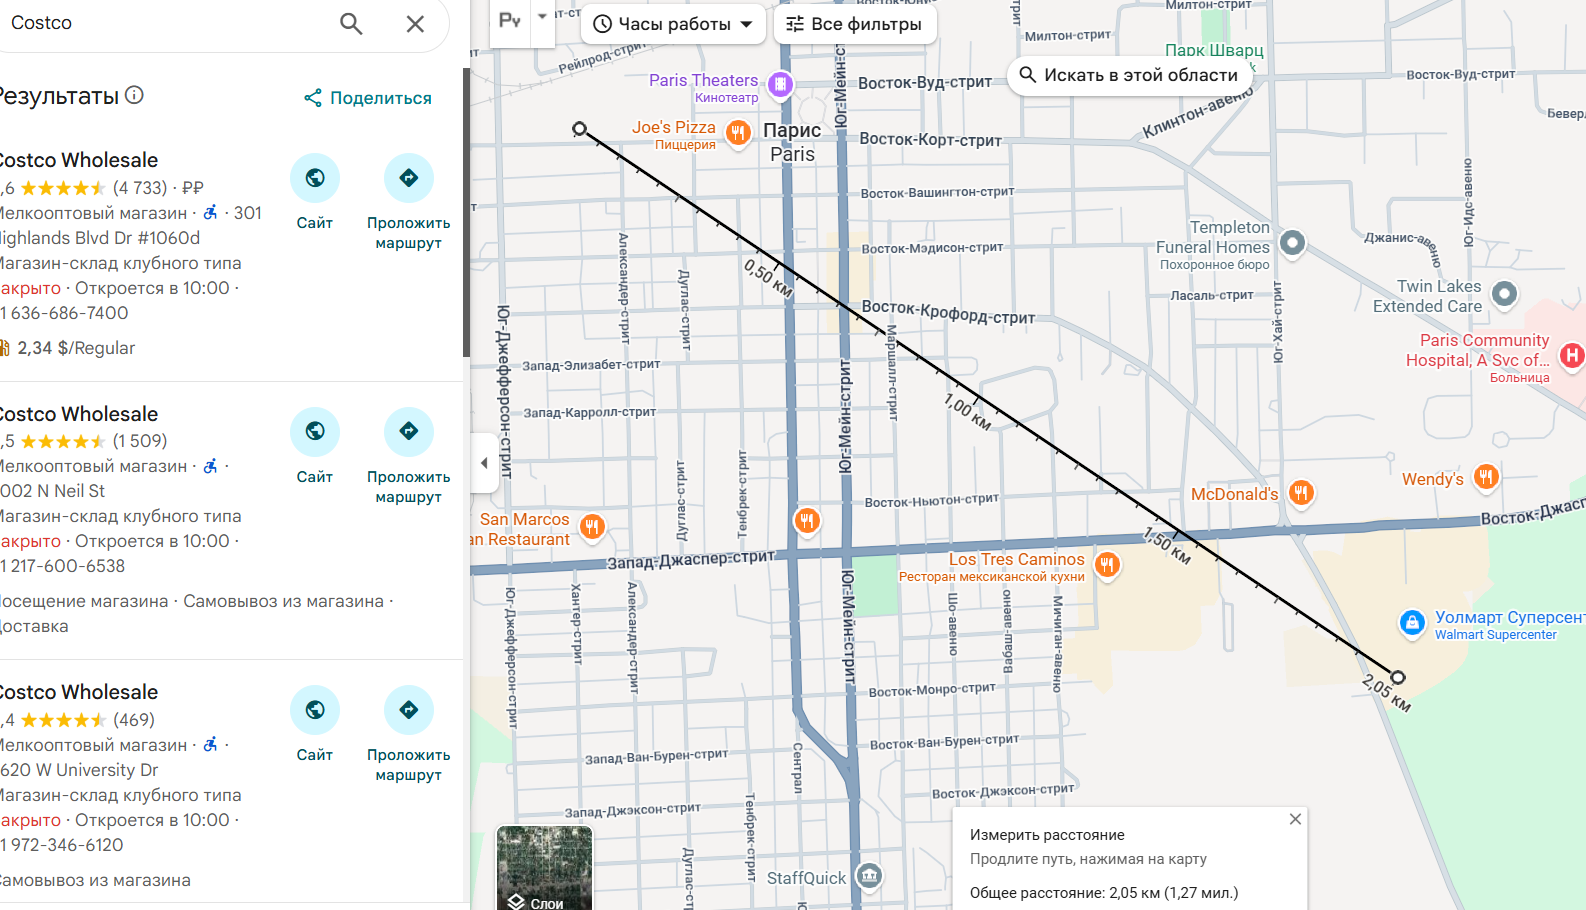
Task: Select the StaffQuick map pin
Action: tap(869, 876)
